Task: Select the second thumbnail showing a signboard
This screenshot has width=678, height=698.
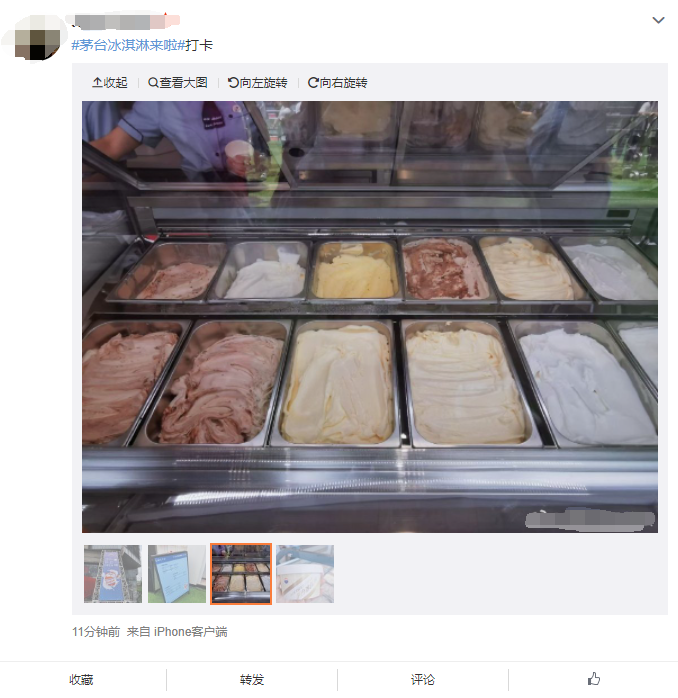Action: [x=177, y=574]
